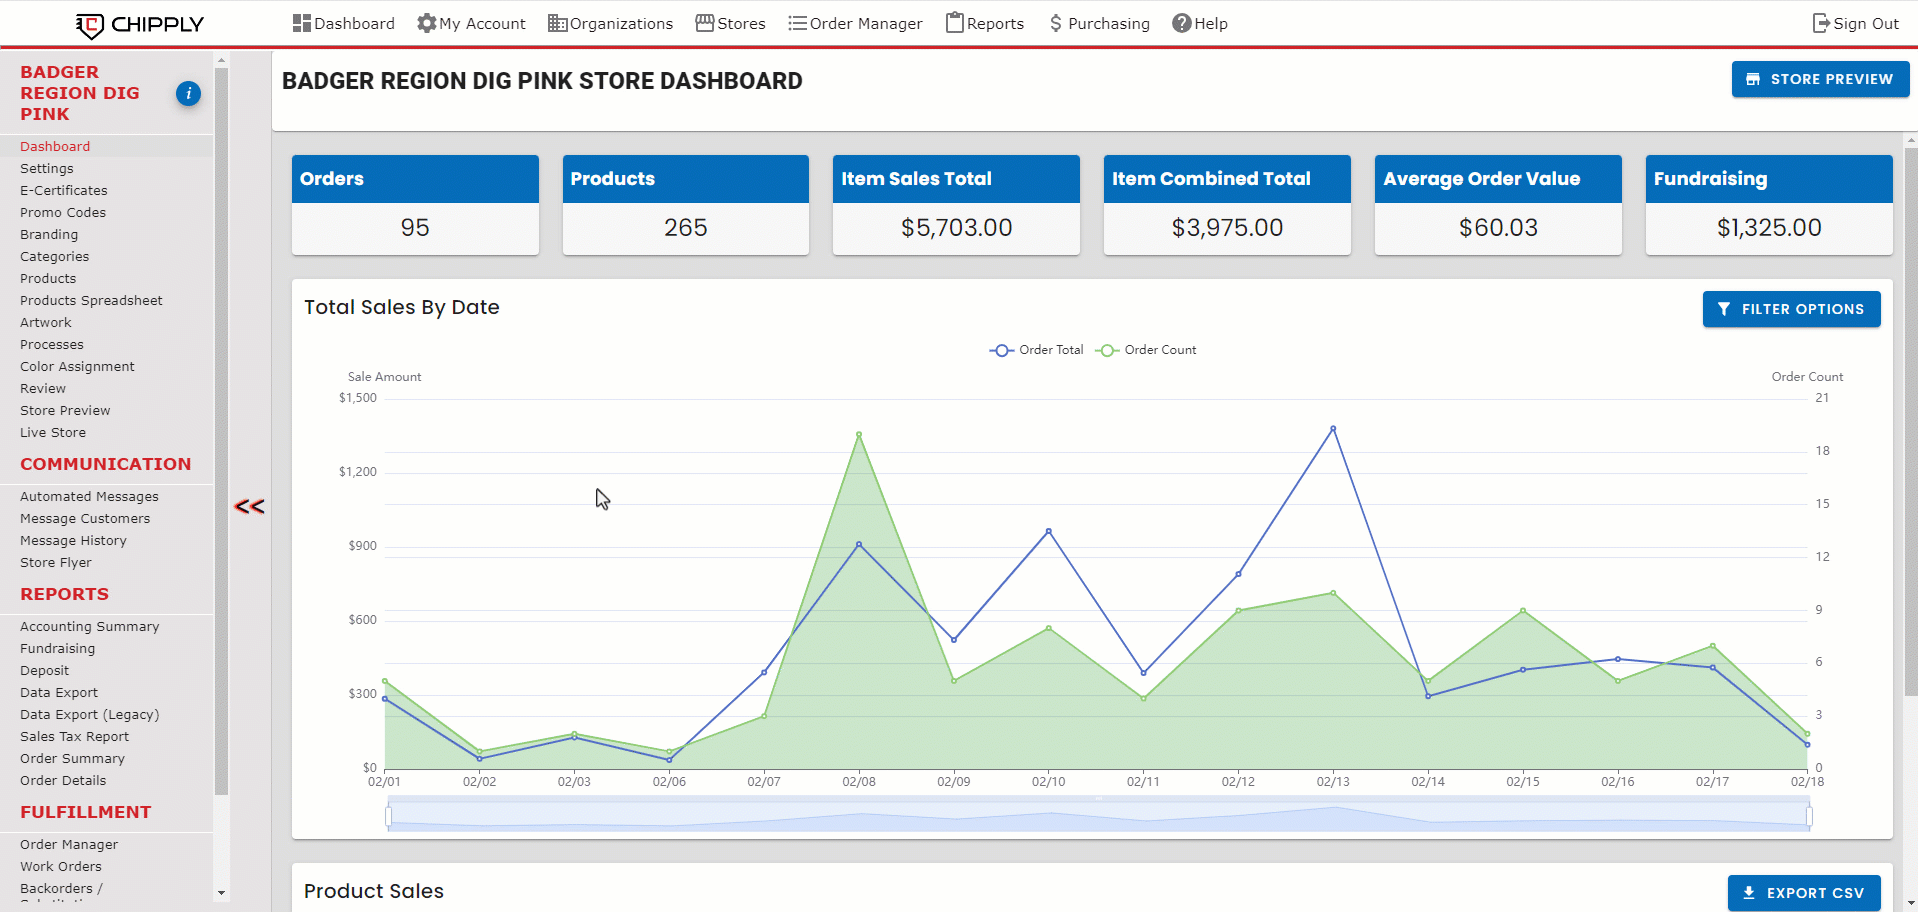Click the Average Order Value card
The image size is (1918, 912).
tap(1498, 205)
